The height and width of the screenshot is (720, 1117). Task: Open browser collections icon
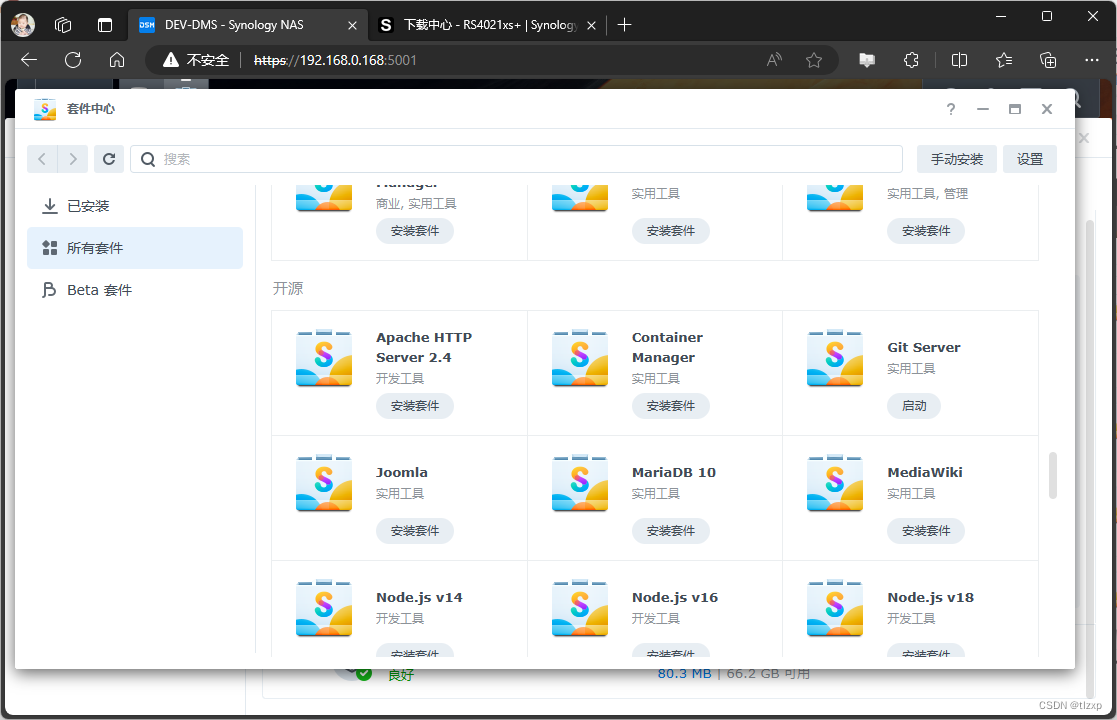(1048, 61)
